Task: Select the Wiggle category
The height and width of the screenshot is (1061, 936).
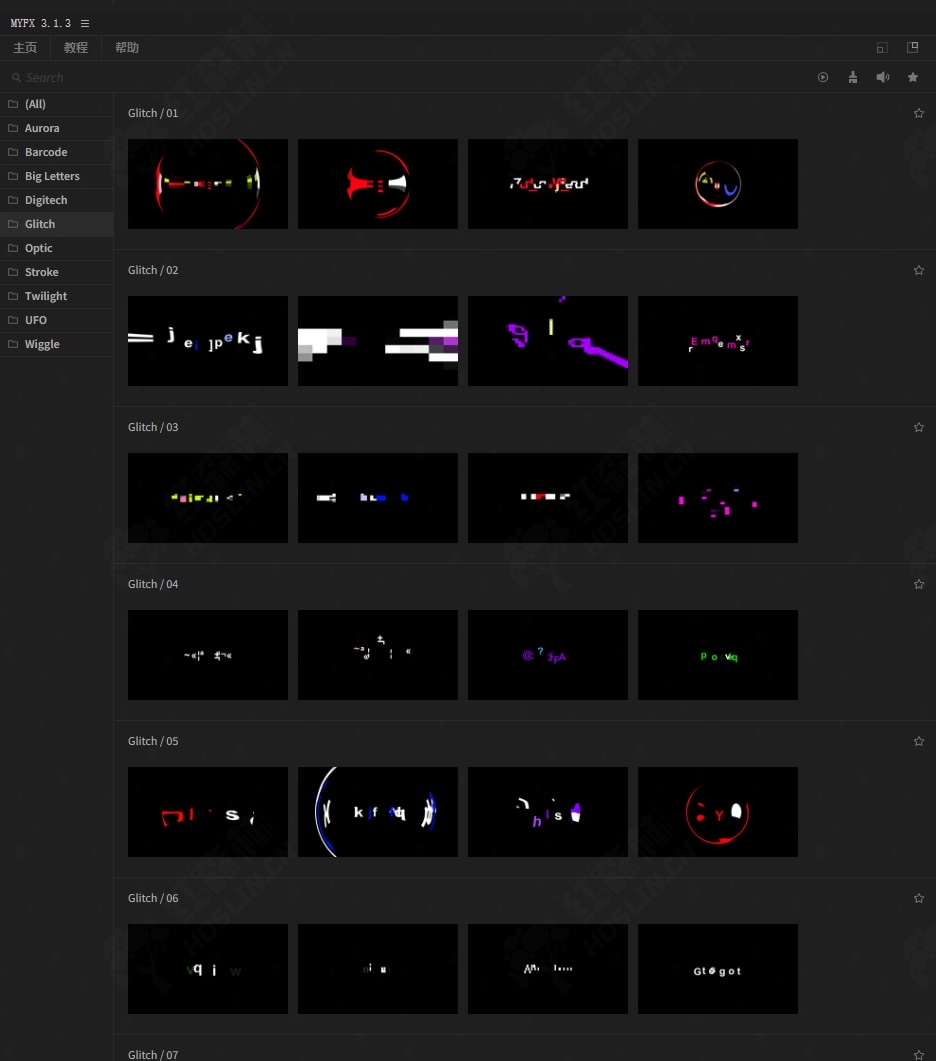Action: point(57,344)
